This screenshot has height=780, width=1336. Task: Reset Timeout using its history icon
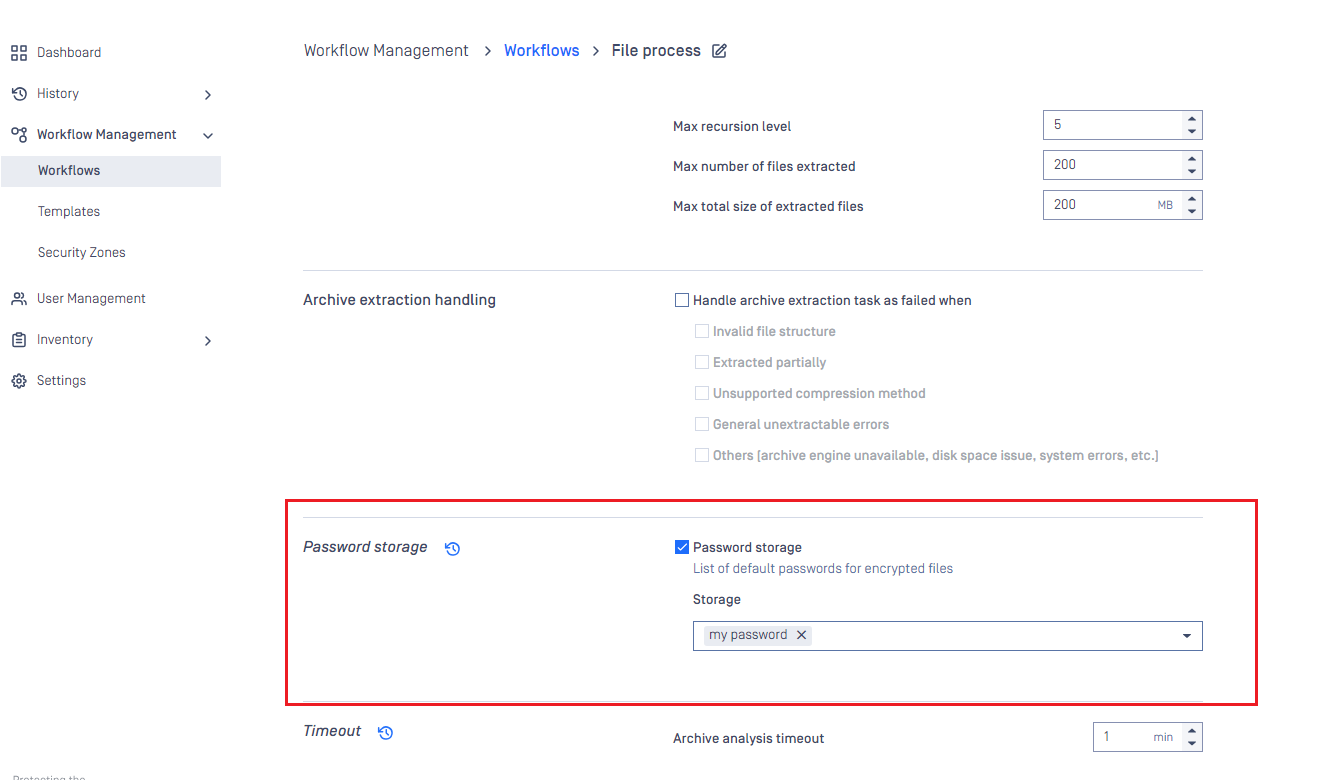[x=386, y=732]
